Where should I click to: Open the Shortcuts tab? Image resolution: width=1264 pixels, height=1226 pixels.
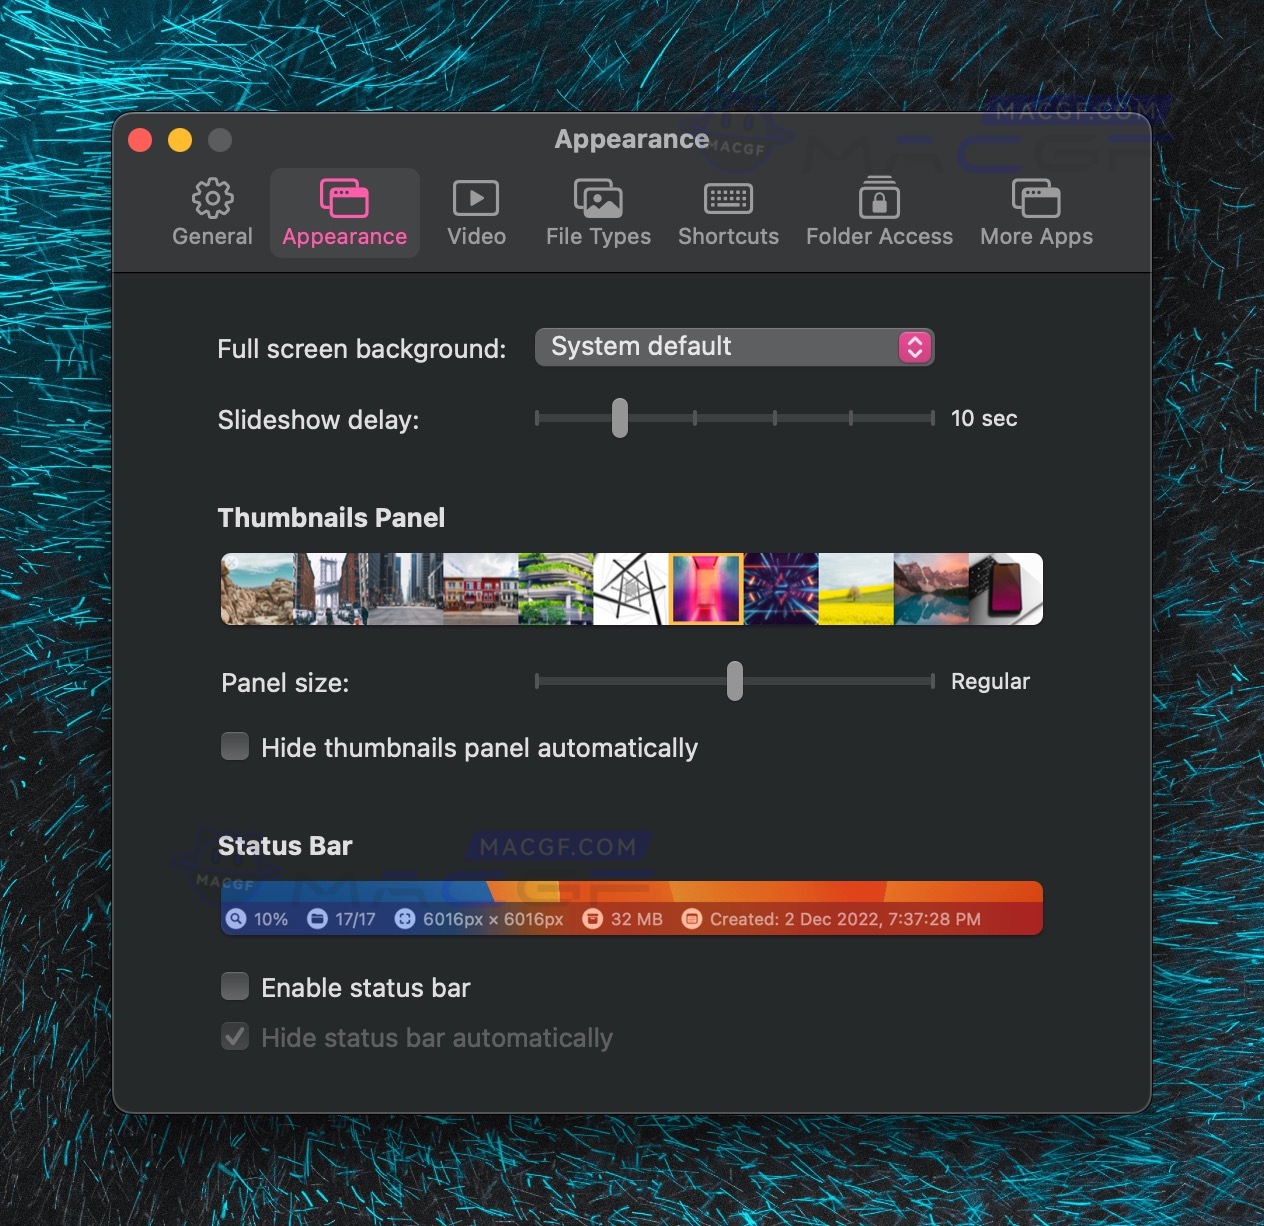pyautogui.click(x=728, y=212)
